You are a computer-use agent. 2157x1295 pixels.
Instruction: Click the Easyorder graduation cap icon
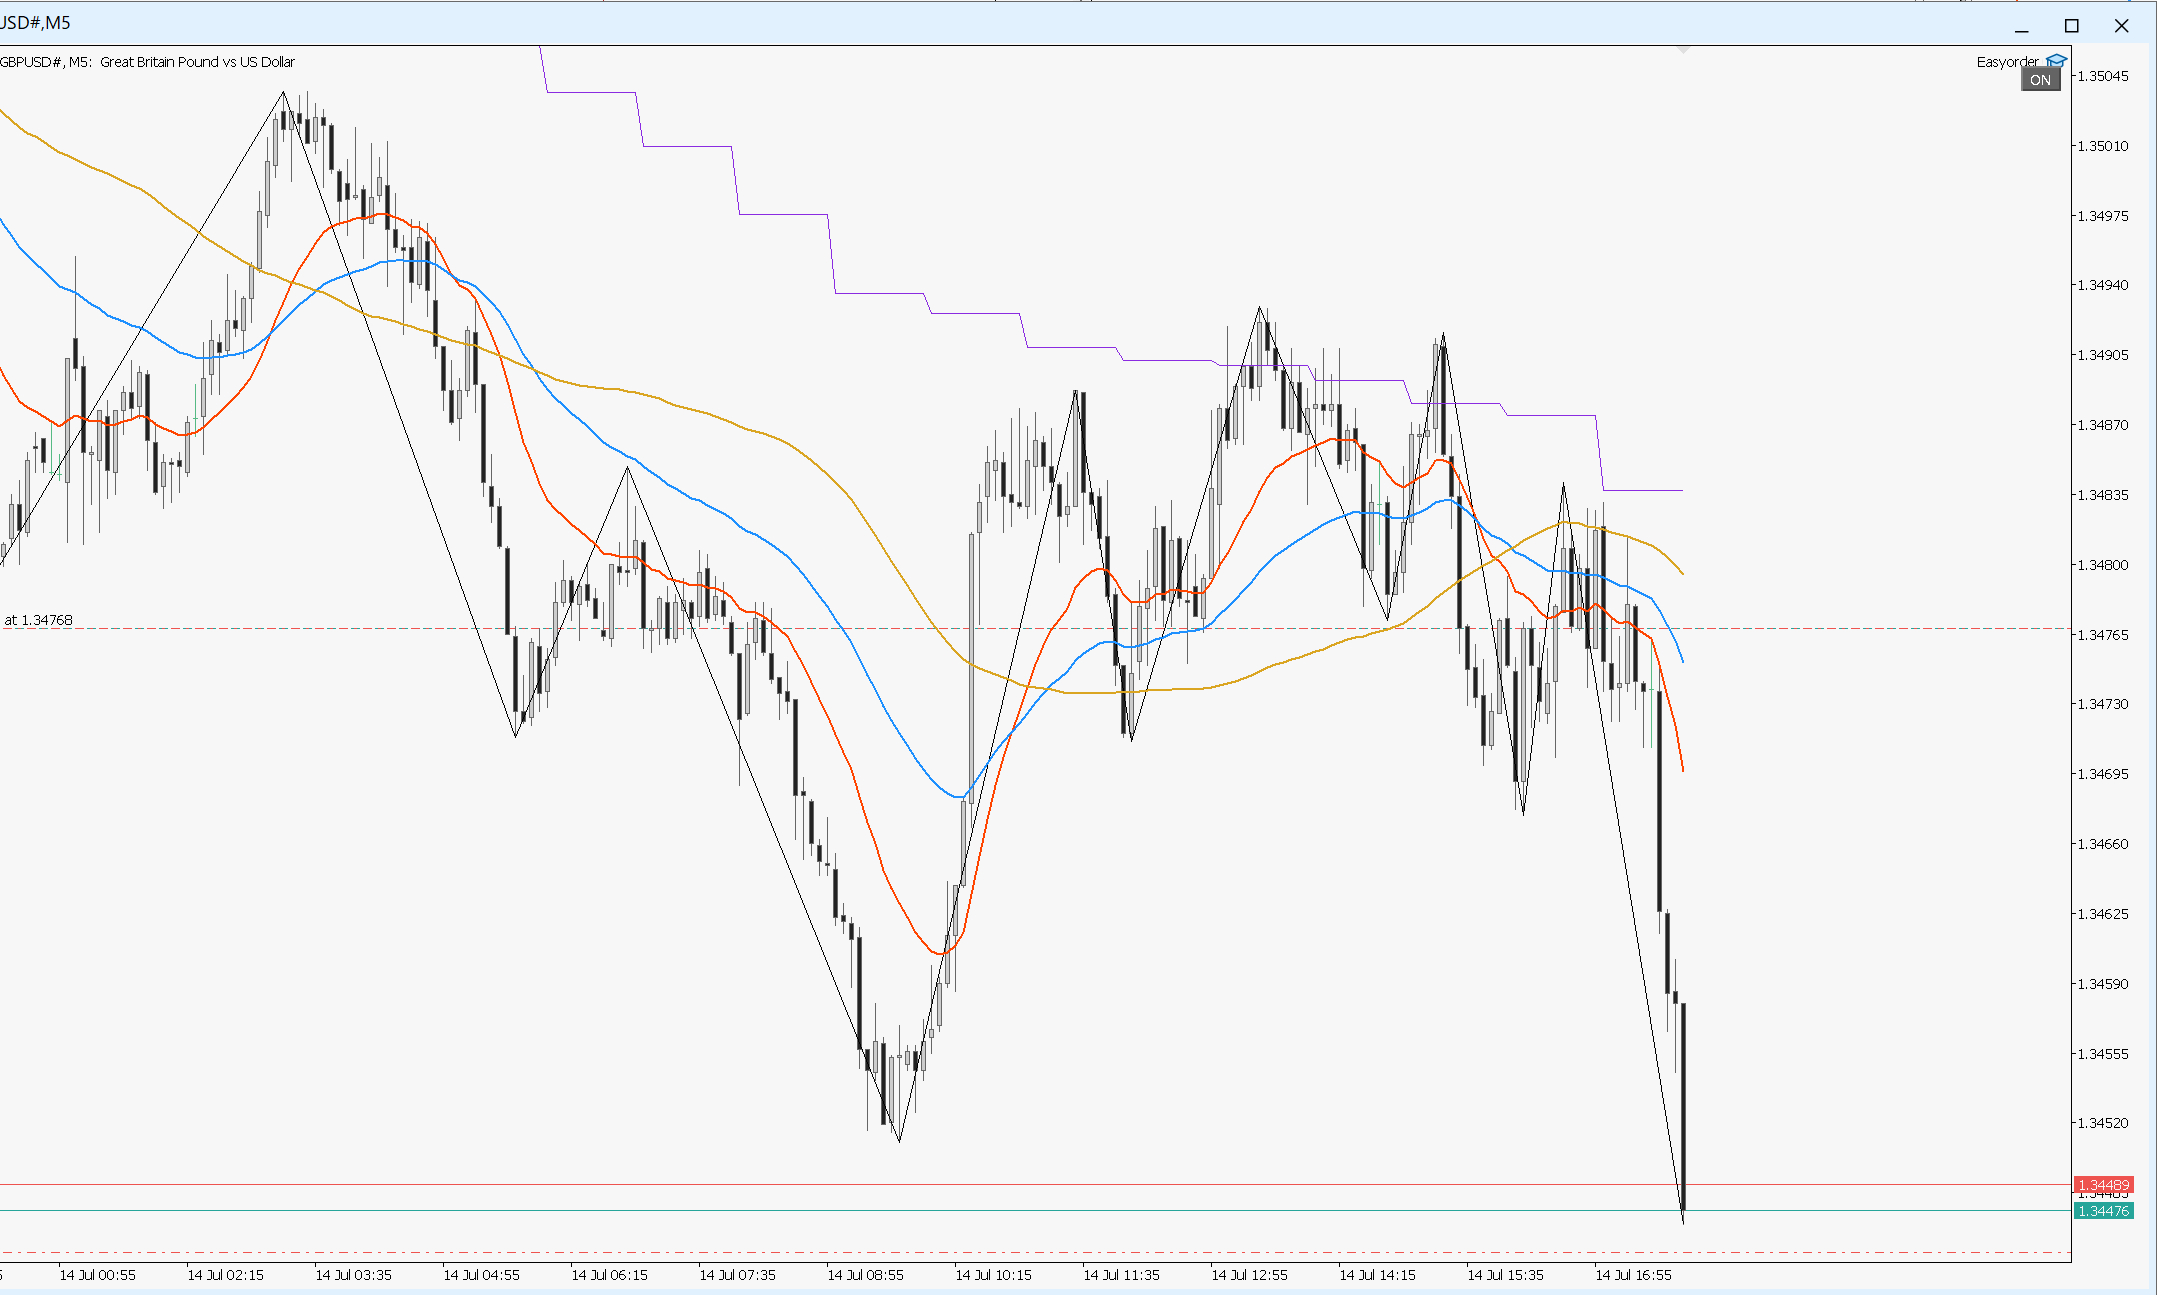point(2056,61)
